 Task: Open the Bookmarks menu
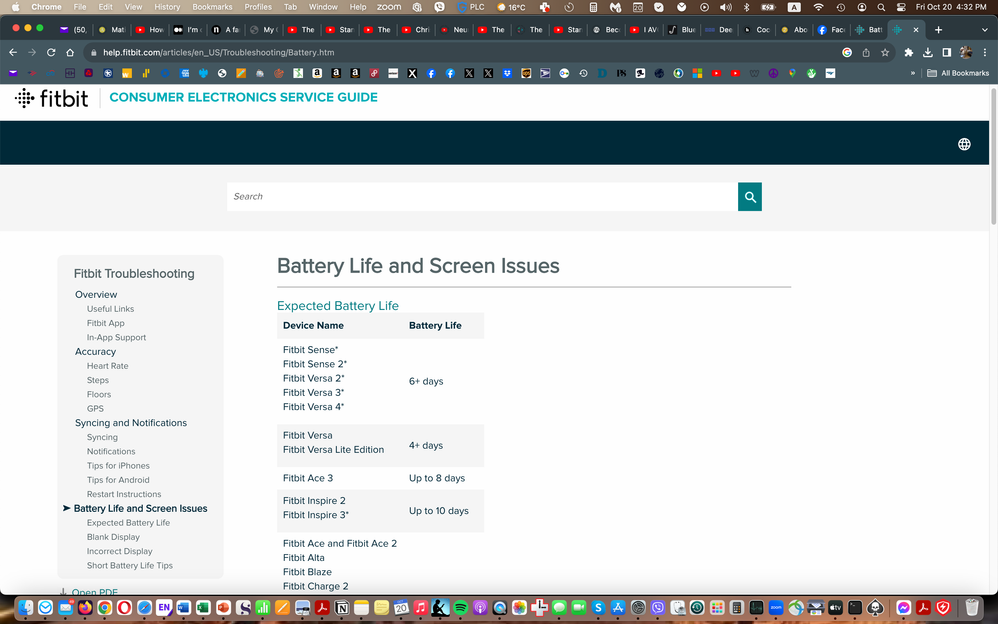pyautogui.click(x=212, y=7)
